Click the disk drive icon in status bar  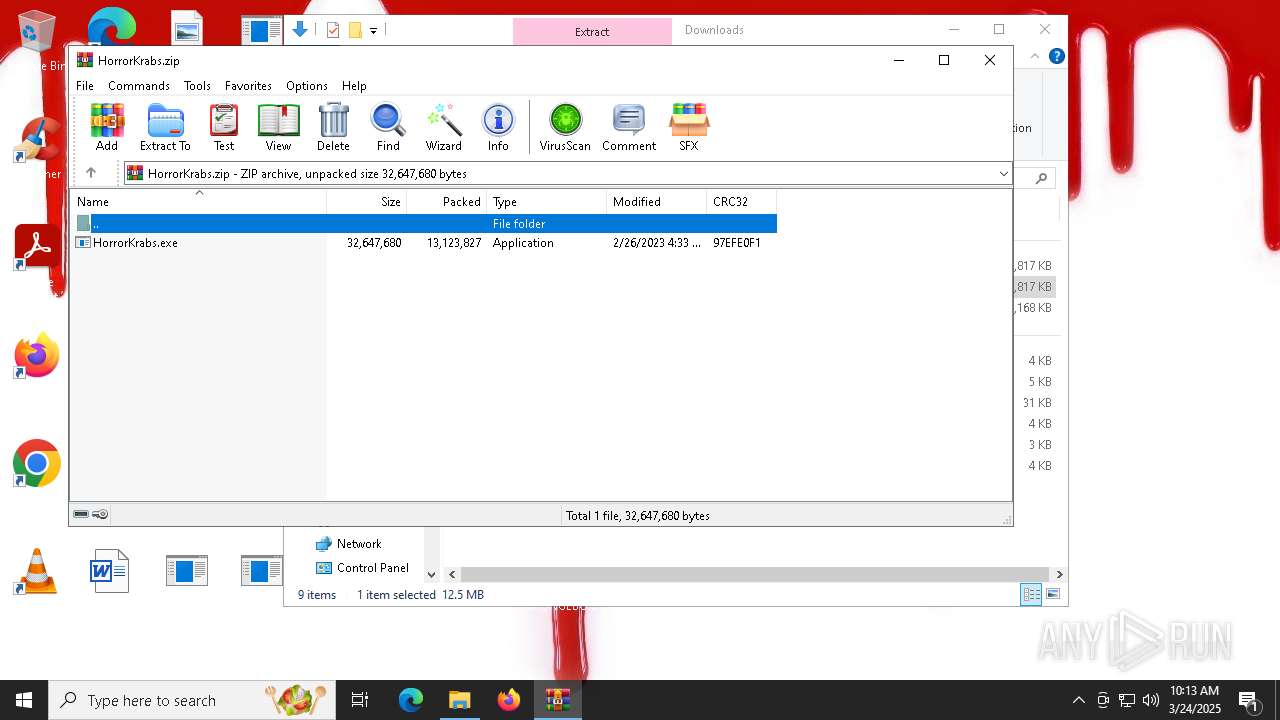click(82, 515)
